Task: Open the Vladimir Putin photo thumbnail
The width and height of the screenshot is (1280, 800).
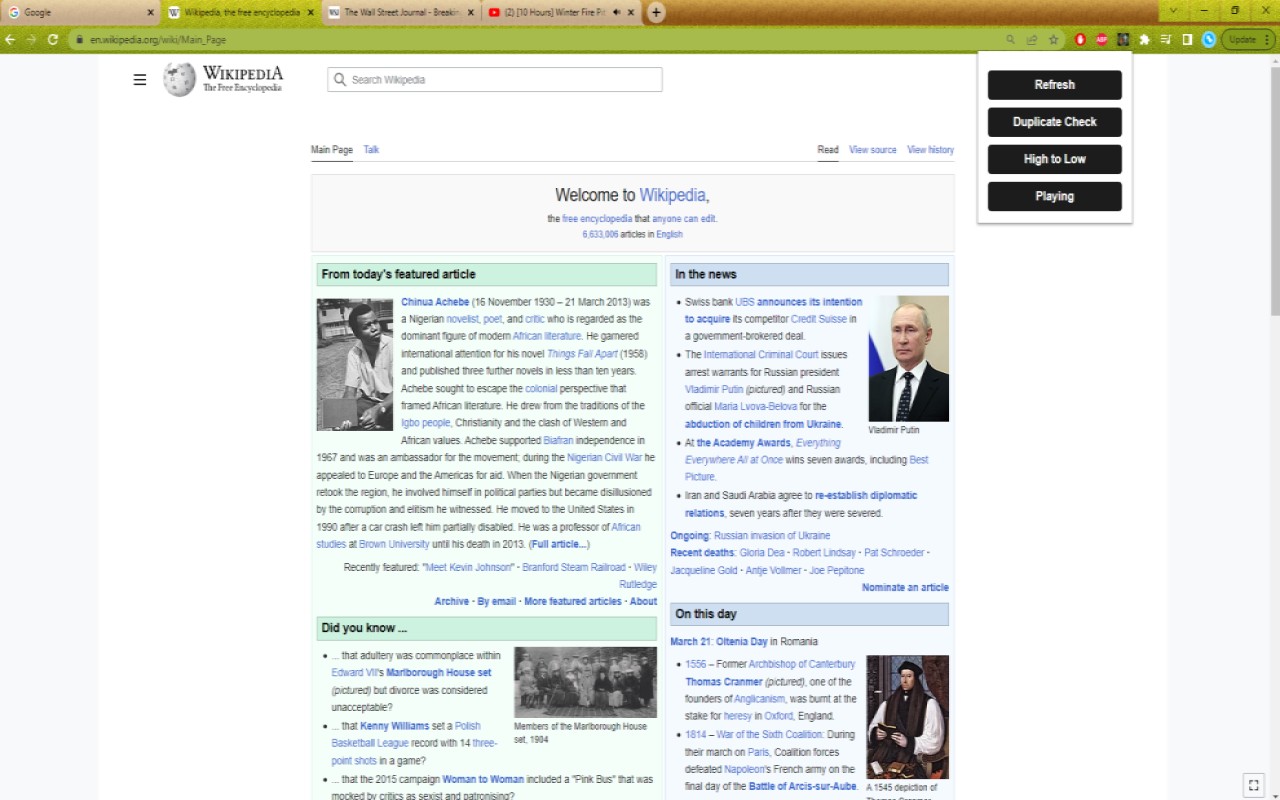Action: coord(908,358)
